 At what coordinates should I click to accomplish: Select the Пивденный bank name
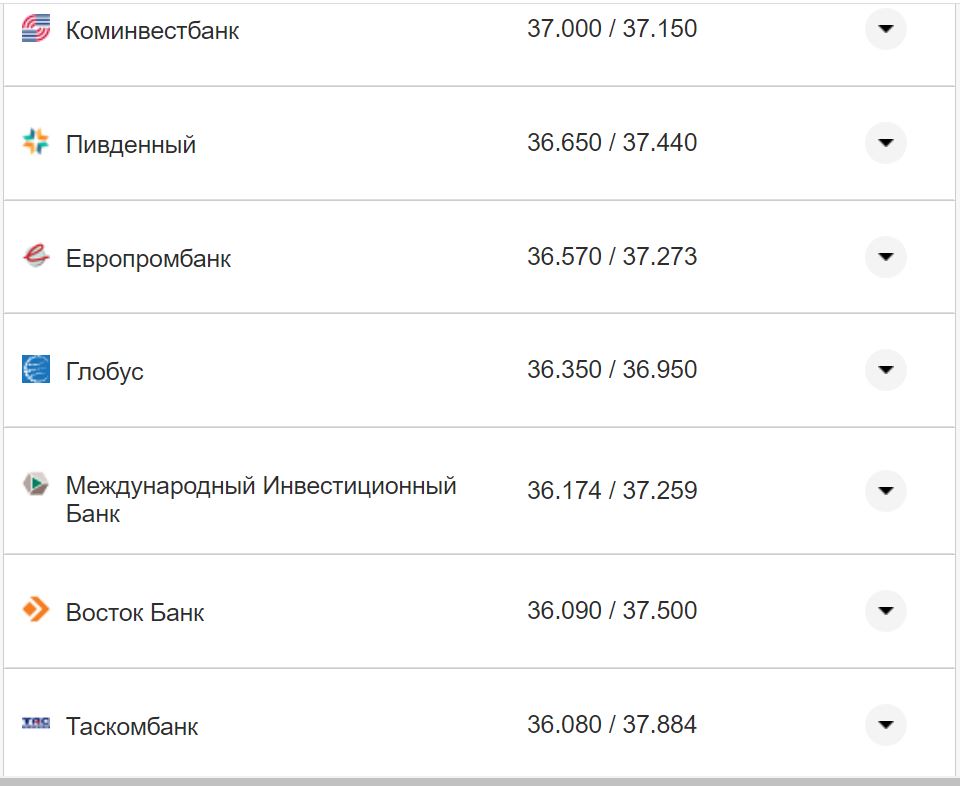[131, 143]
